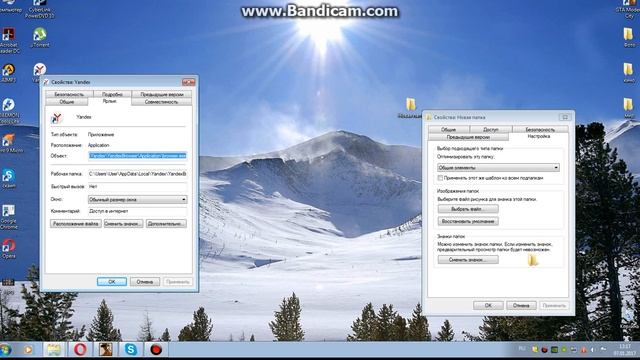This screenshot has height=360, width=640.
Task: Click the RU language indicator in the tray
Action: (522, 349)
